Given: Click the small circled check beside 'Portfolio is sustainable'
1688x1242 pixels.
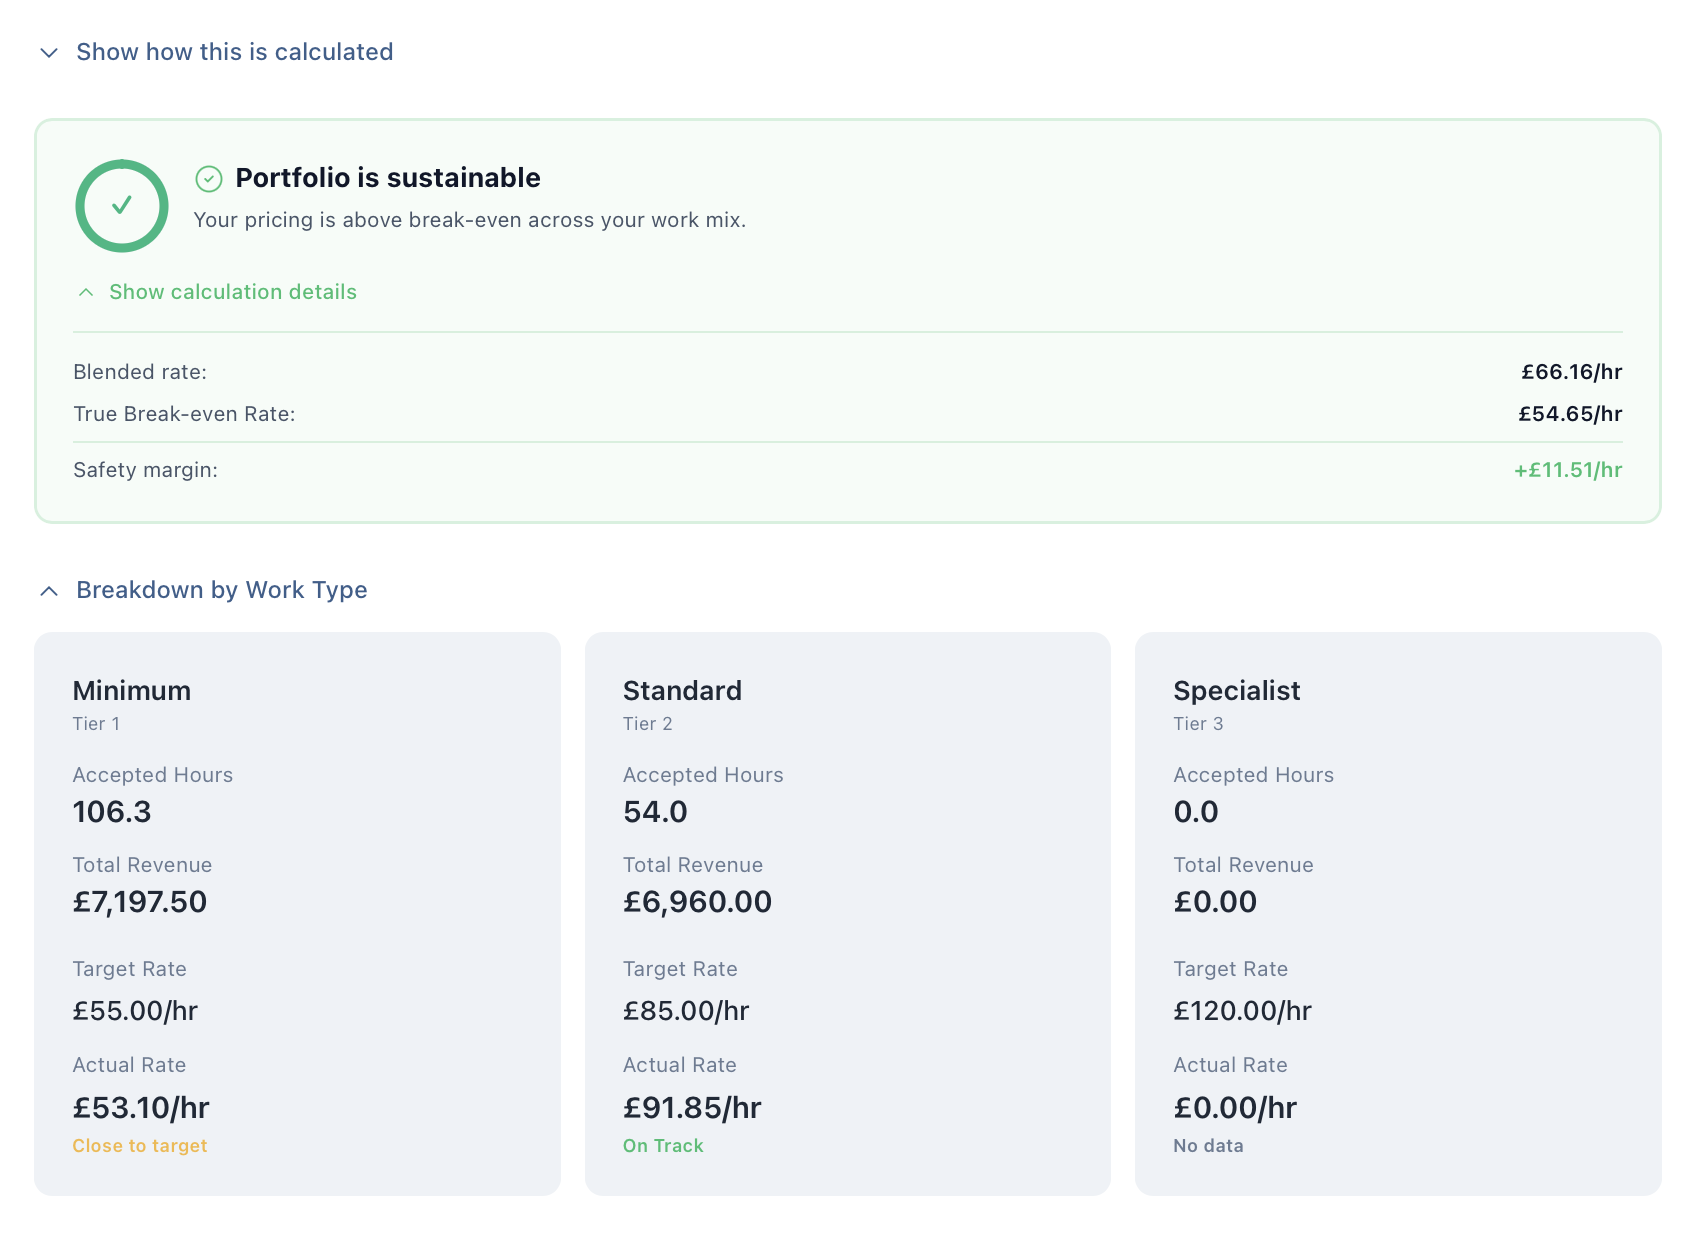Looking at the screenshot, I should coord(207,179).
